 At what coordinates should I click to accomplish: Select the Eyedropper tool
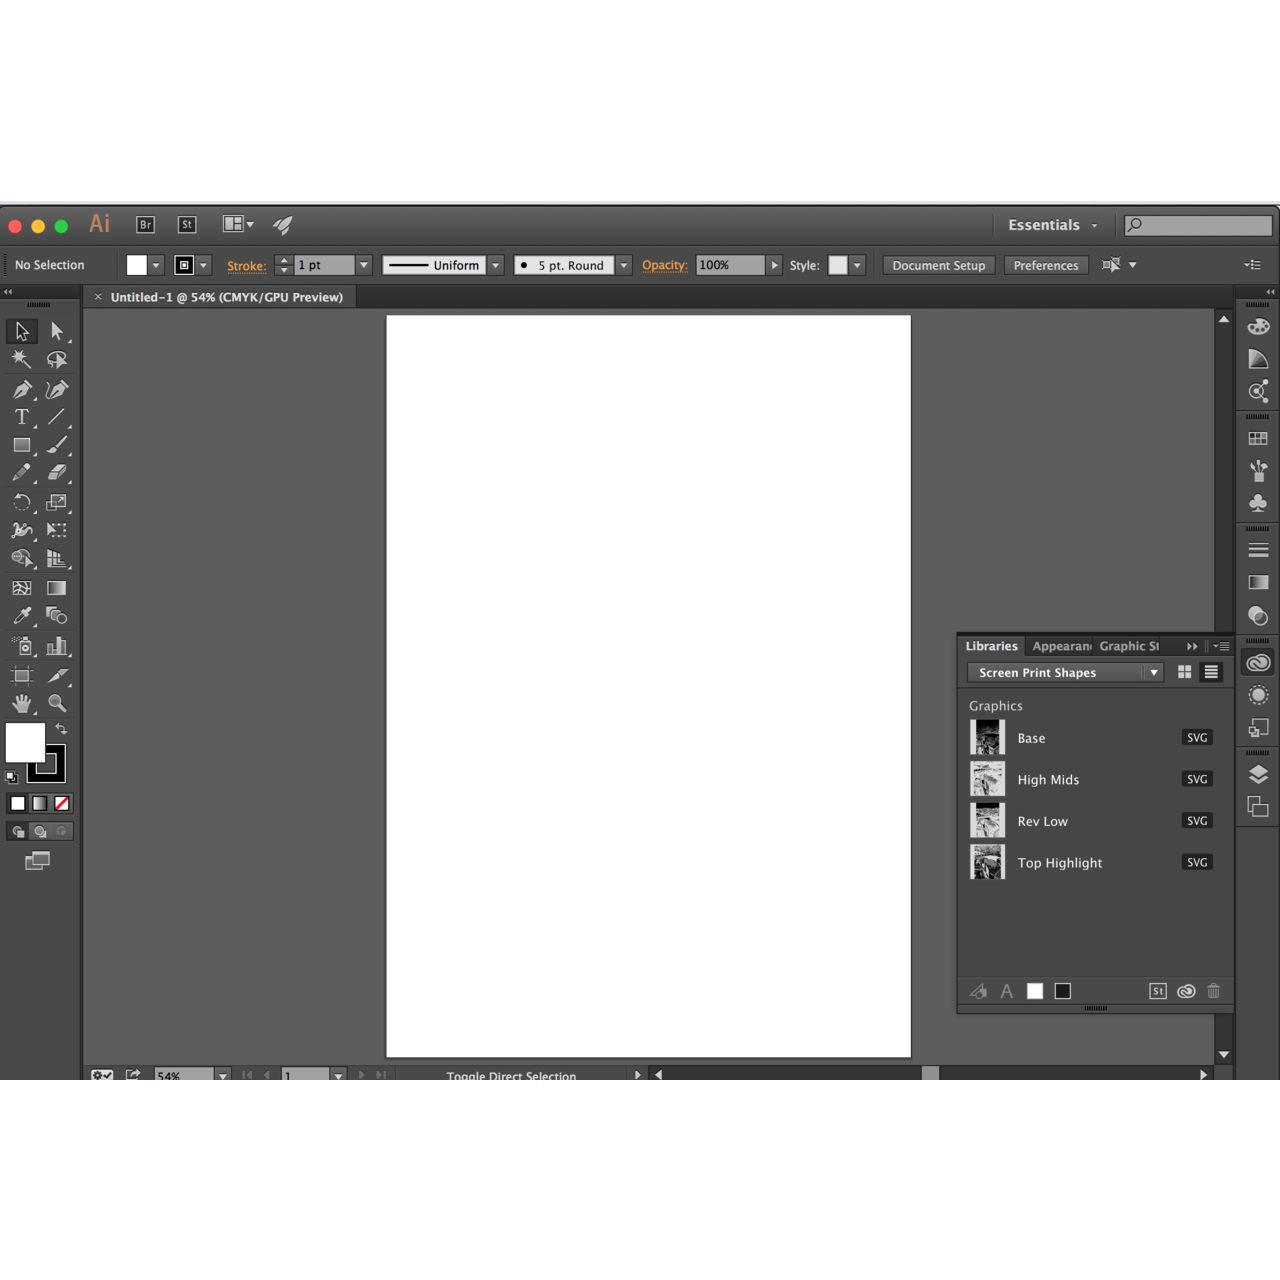pyautogui.click(x=21, y=616)
